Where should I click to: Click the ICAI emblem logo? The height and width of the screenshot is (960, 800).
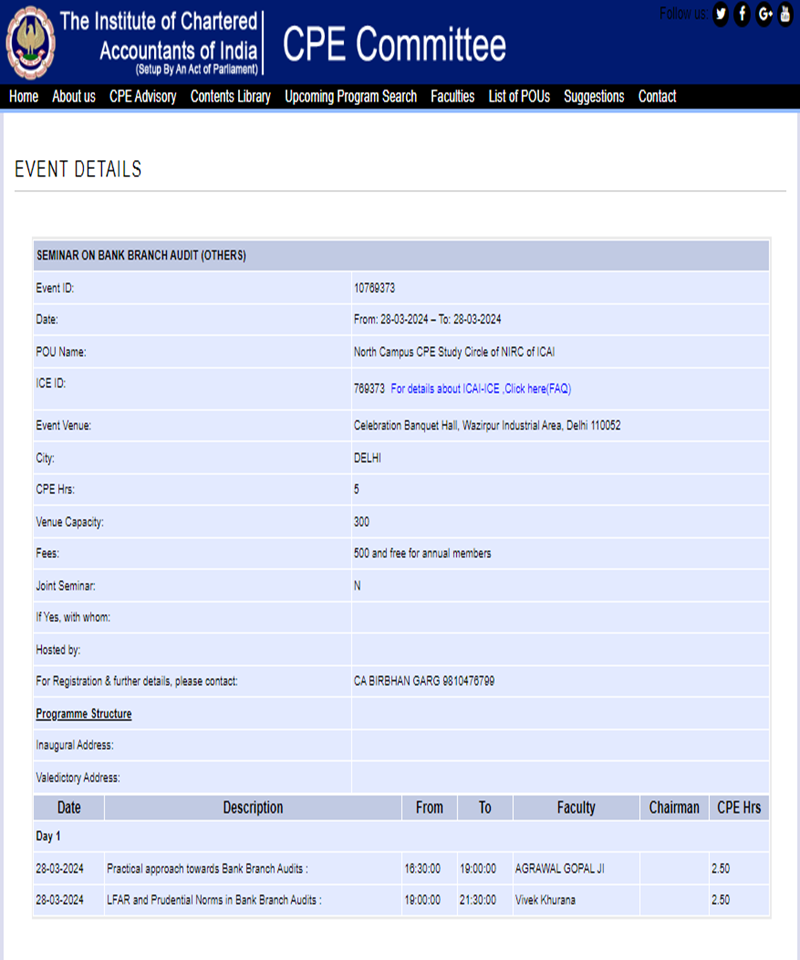tap(31, 42)
